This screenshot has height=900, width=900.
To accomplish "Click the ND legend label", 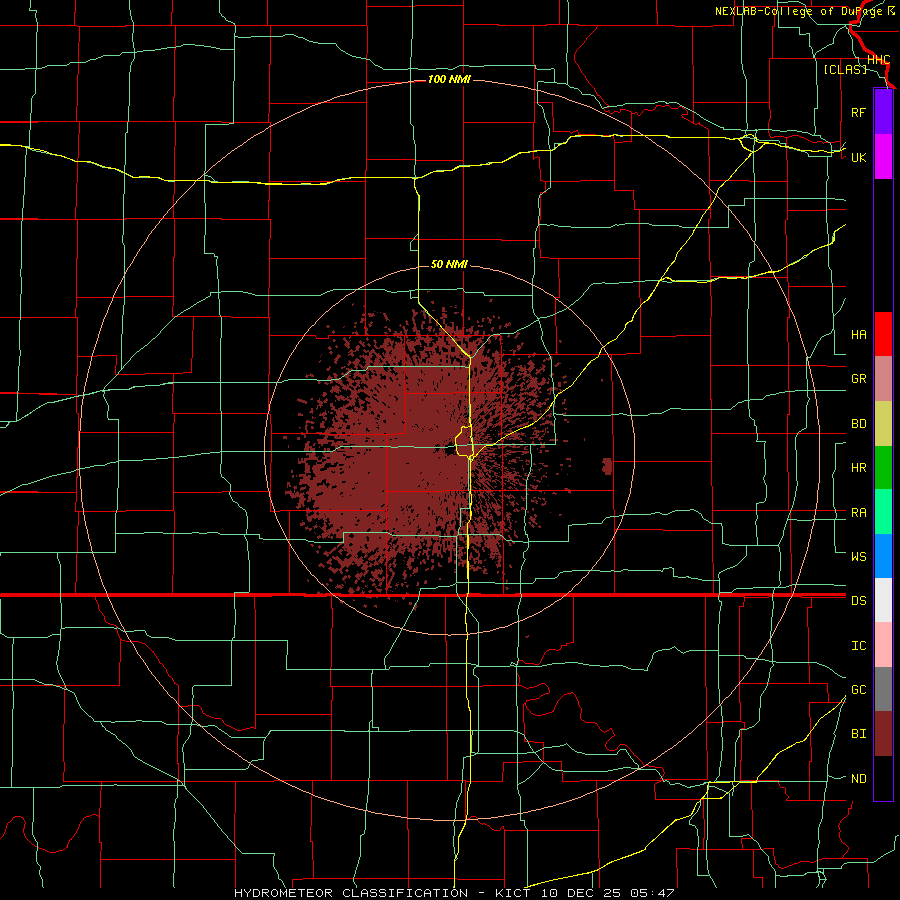I will coord(858,778).
